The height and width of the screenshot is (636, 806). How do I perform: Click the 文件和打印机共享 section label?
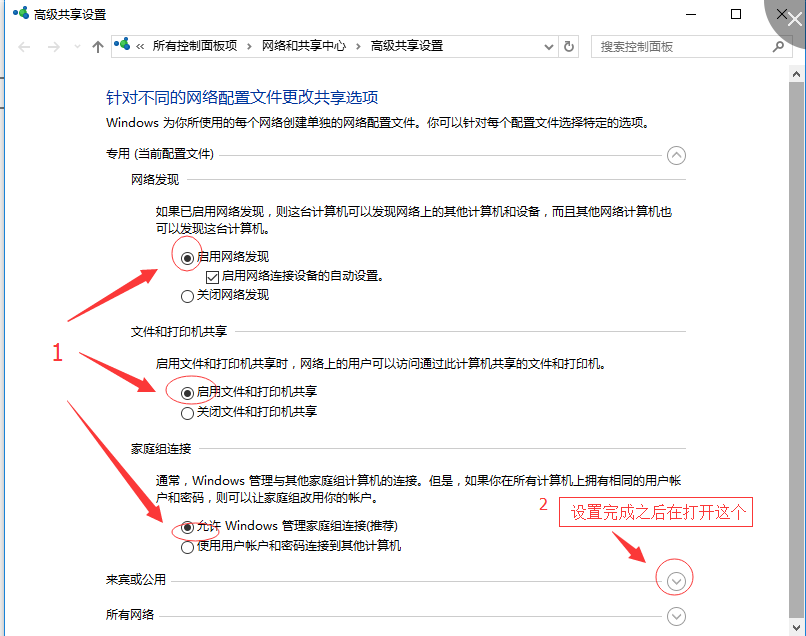(179, 332)
